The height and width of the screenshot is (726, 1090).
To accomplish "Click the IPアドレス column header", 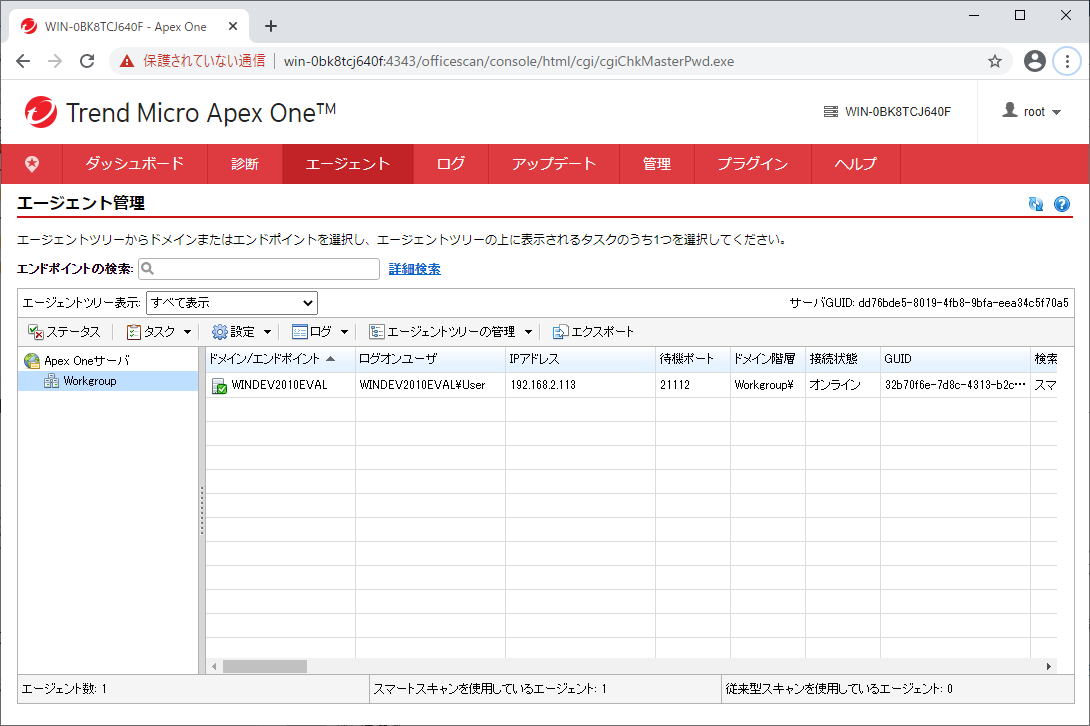I will (580, 359).
